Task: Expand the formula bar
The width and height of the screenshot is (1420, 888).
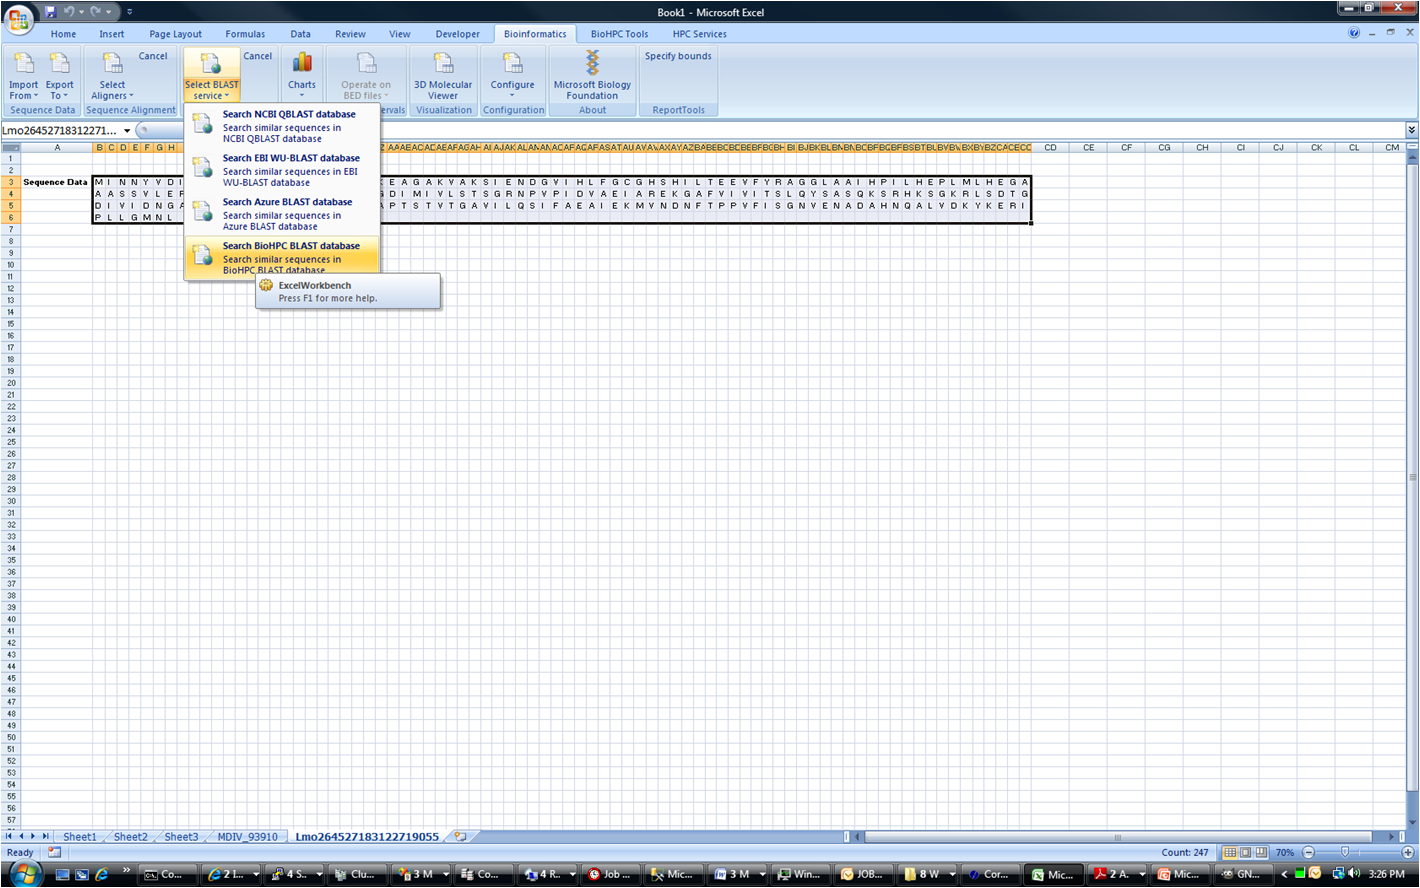Action: click(1411, 131)
